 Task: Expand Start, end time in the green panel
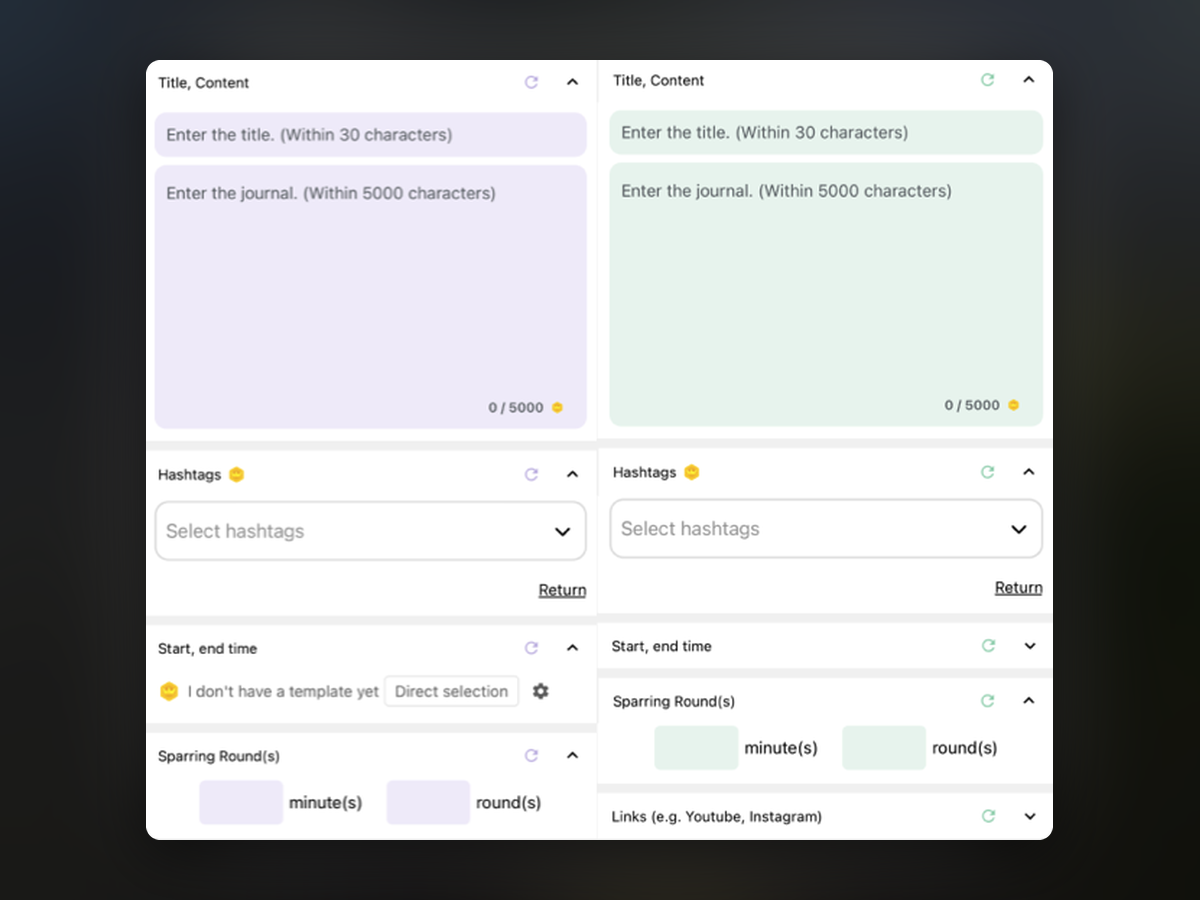click(1030, 646)
